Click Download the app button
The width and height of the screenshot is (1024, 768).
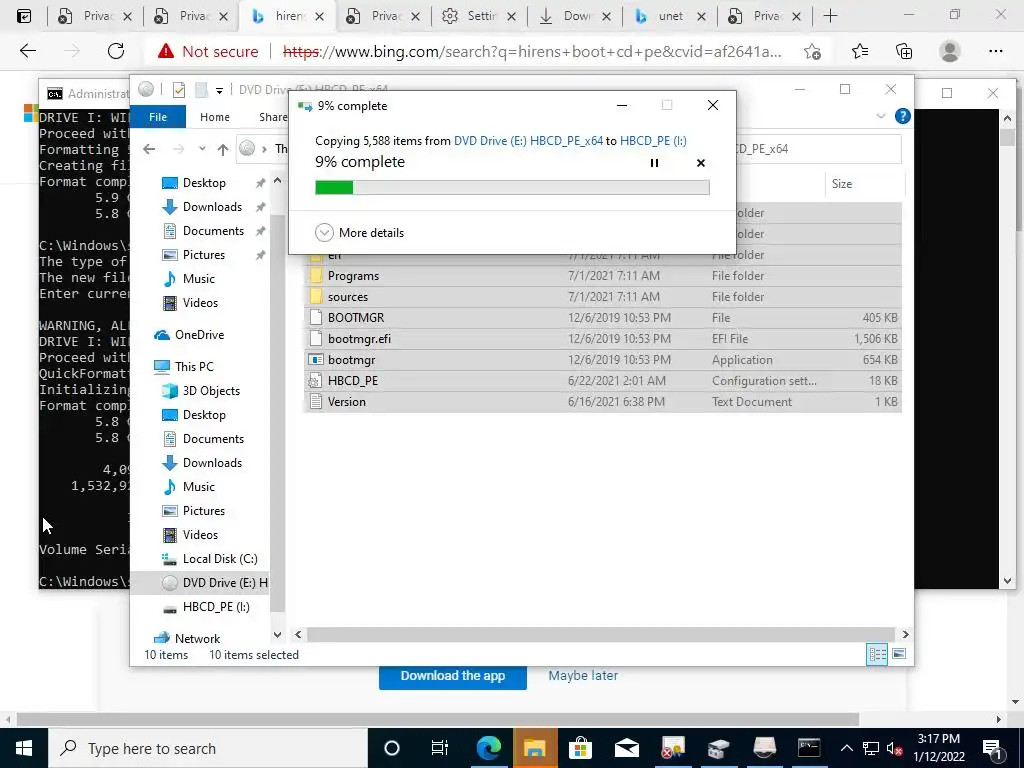pyautogui.click(x=453, y=676)
